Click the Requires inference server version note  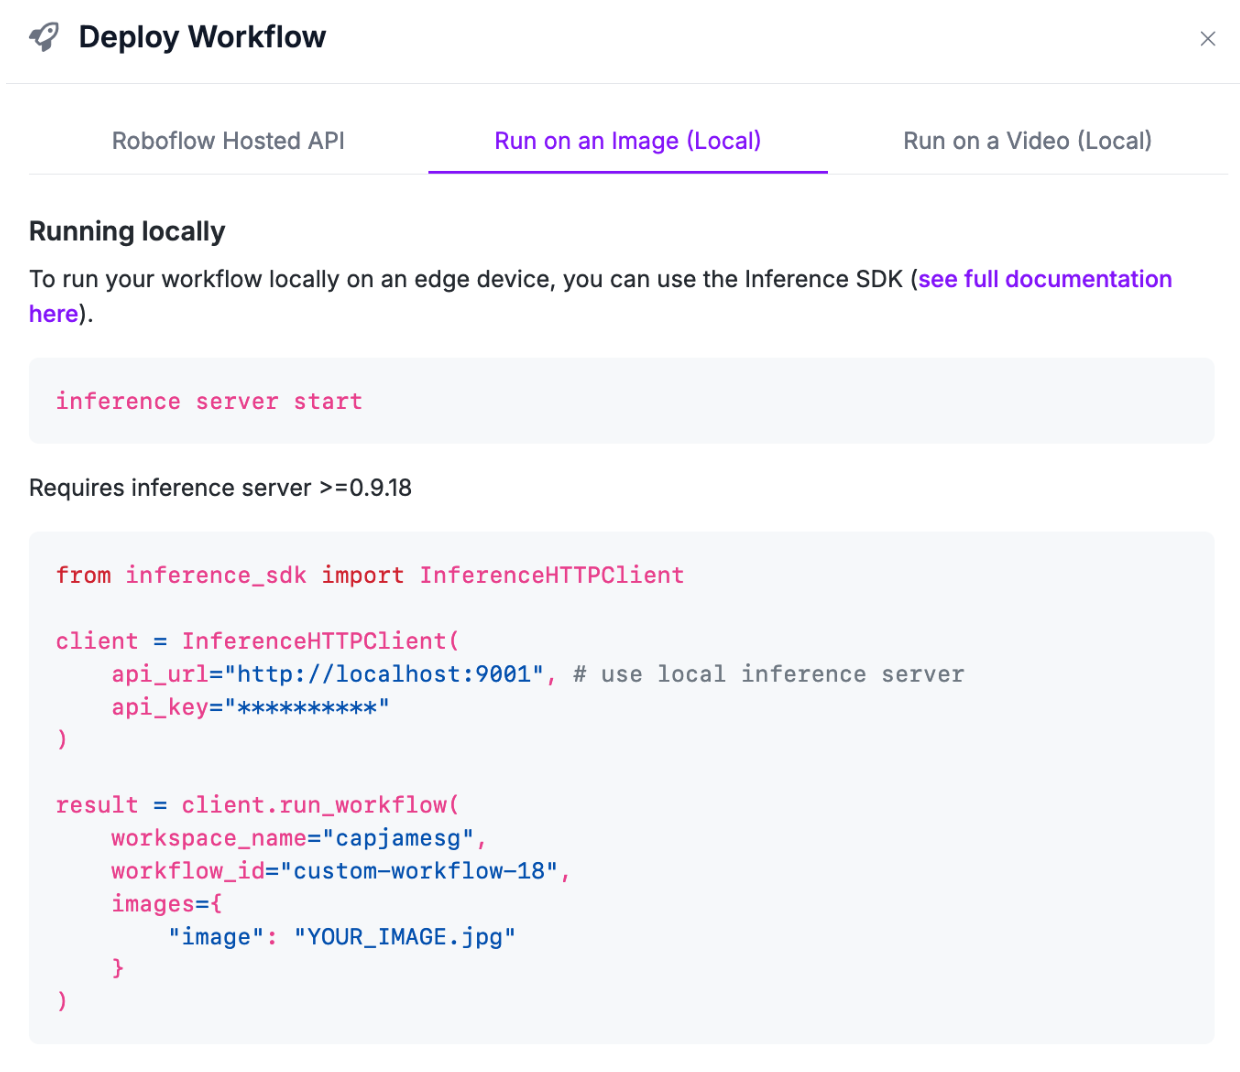(x=220, y=488)
